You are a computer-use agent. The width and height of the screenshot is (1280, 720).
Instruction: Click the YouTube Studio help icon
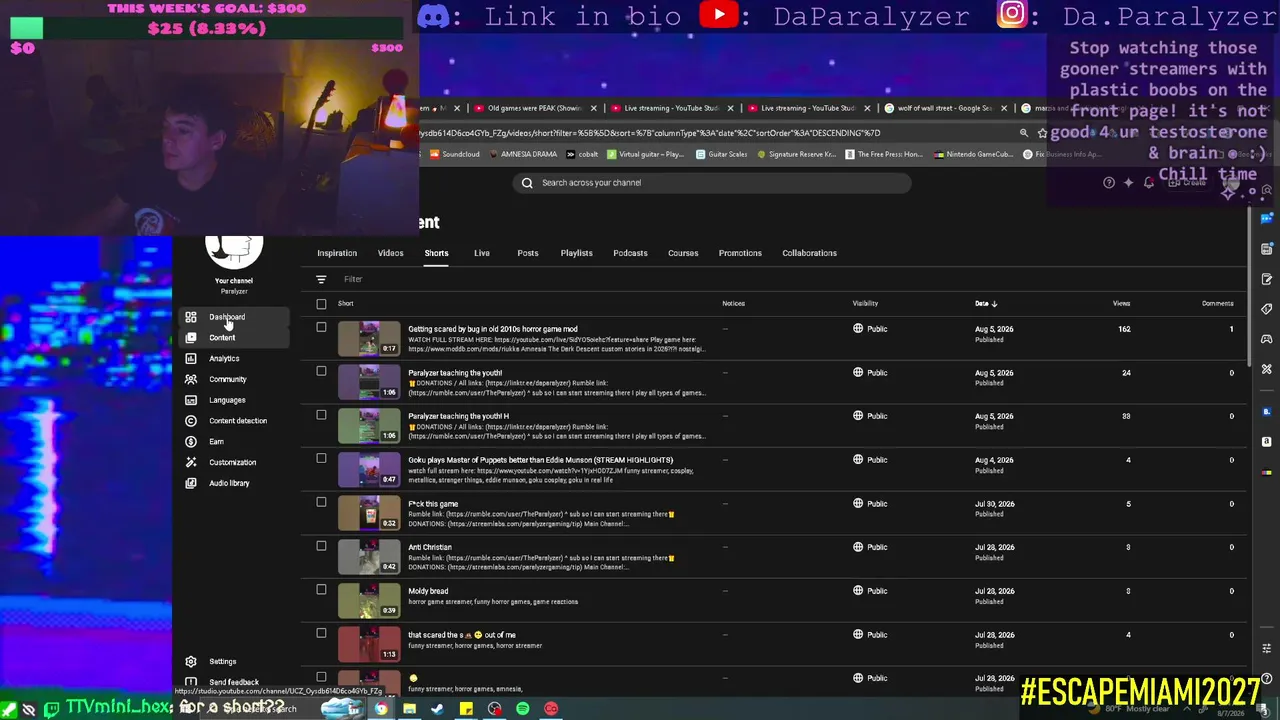[x=1109, y=182]
